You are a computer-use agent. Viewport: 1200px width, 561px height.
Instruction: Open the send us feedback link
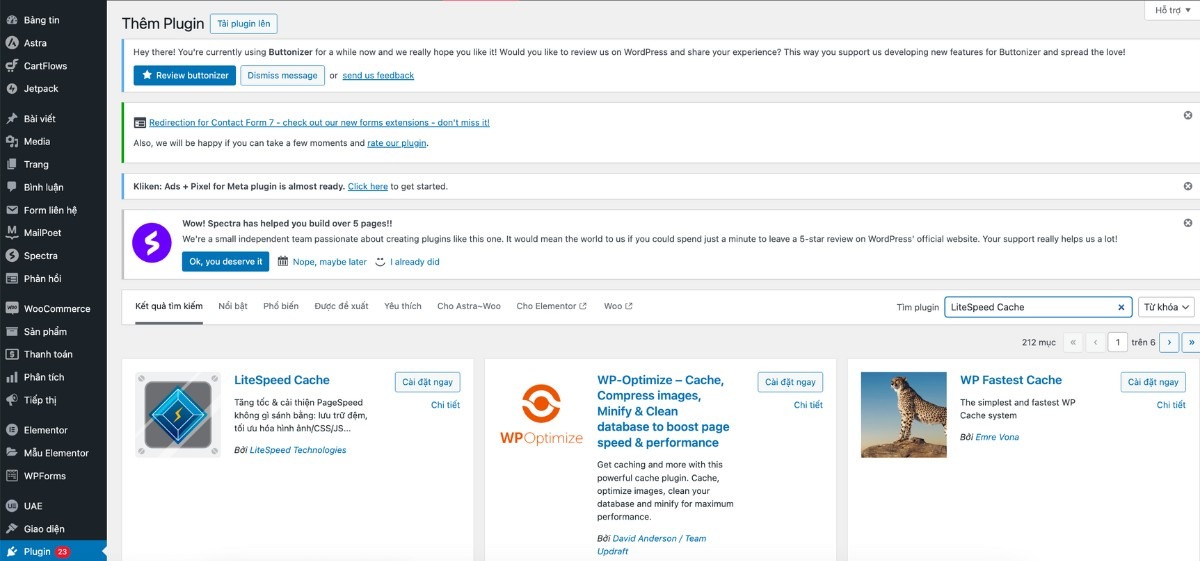[x=378, y=75]
